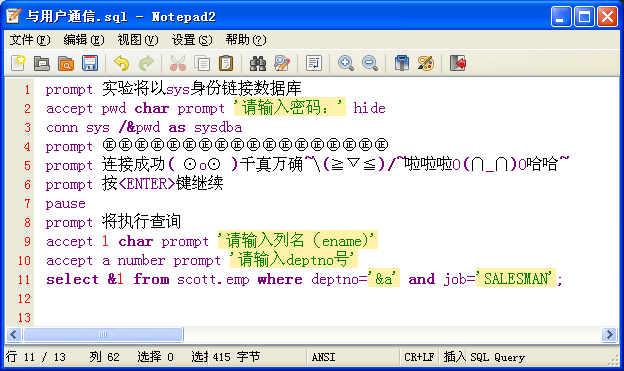The image size is (624, 371).
Task: Click the CR+LF line ending indicator
Action: 419,357
